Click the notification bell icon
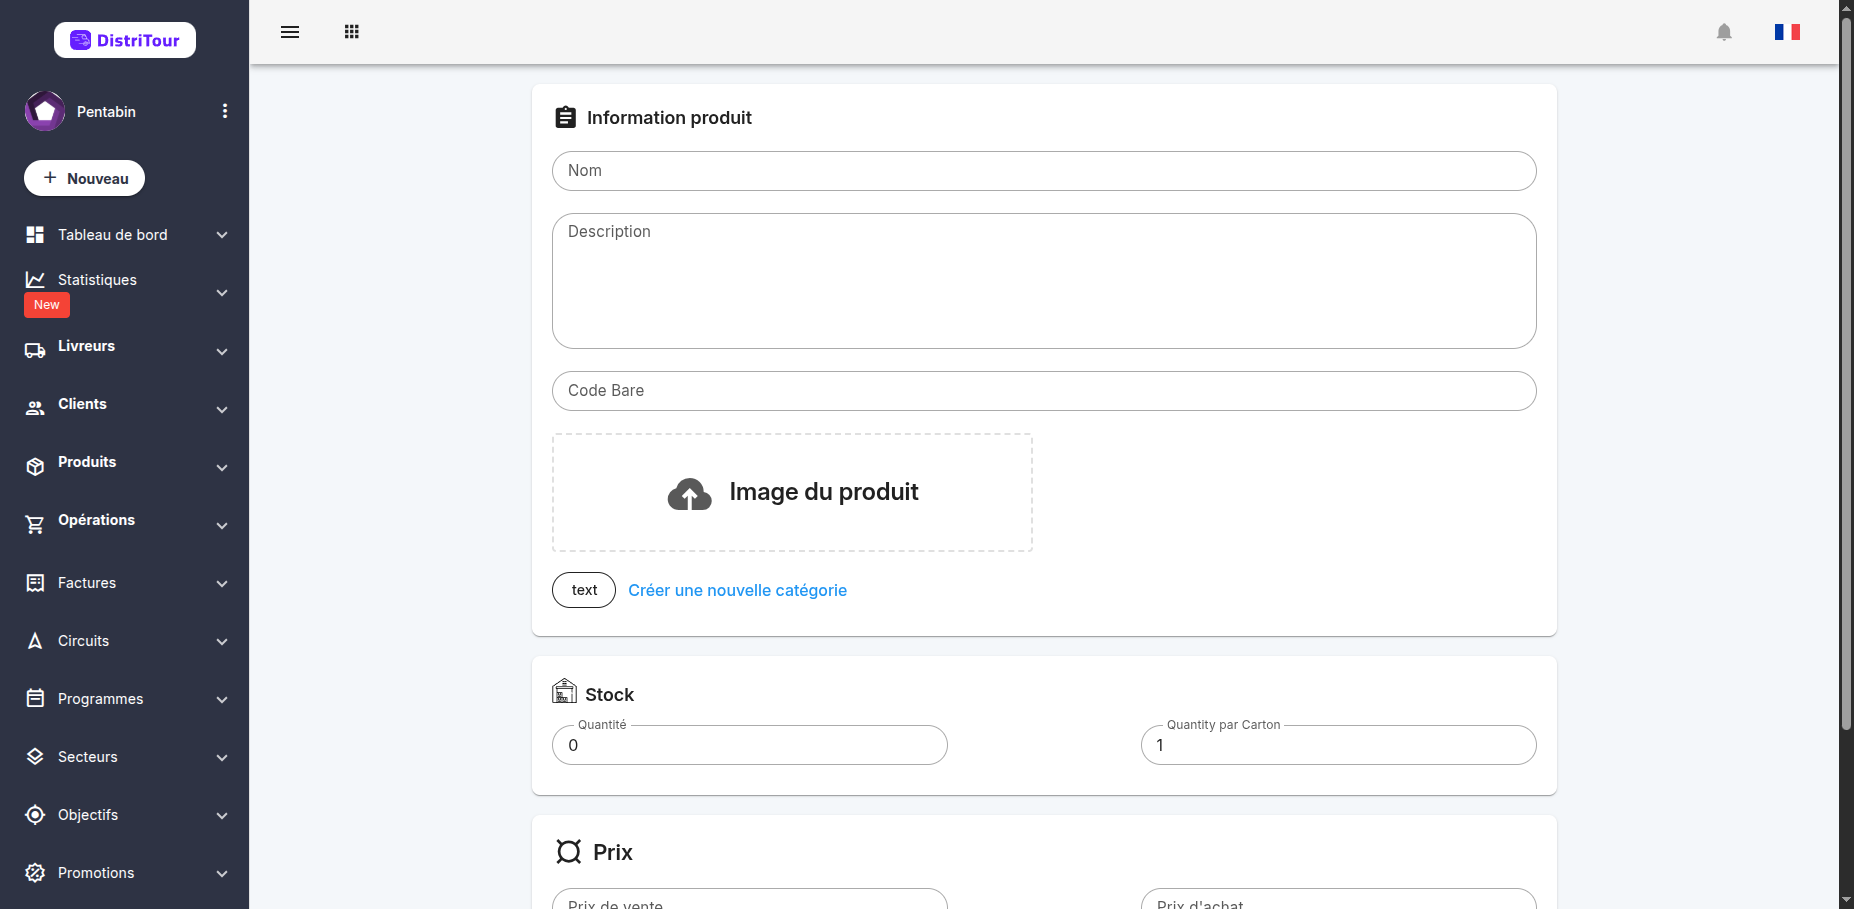 click(1724, 32)
